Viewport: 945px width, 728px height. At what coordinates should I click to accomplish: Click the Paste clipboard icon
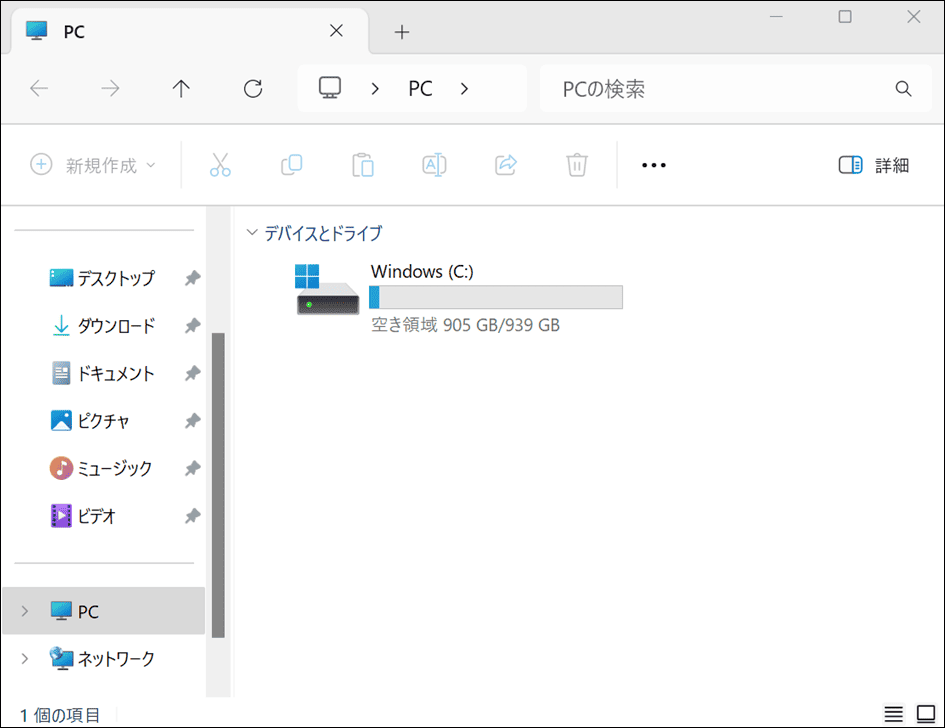(363, 165)
